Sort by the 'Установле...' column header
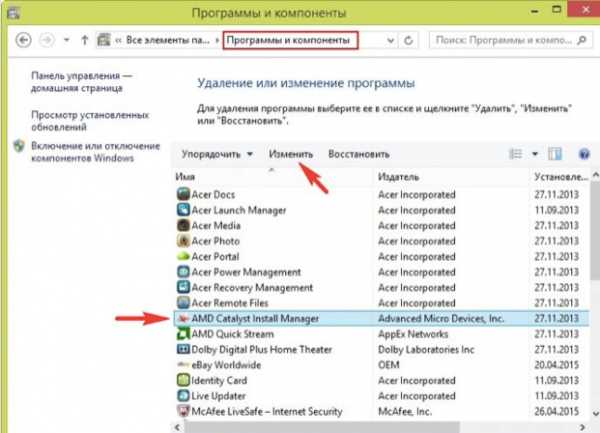The width and height of the screenshot is (600, 433). (x=560, y=177)
